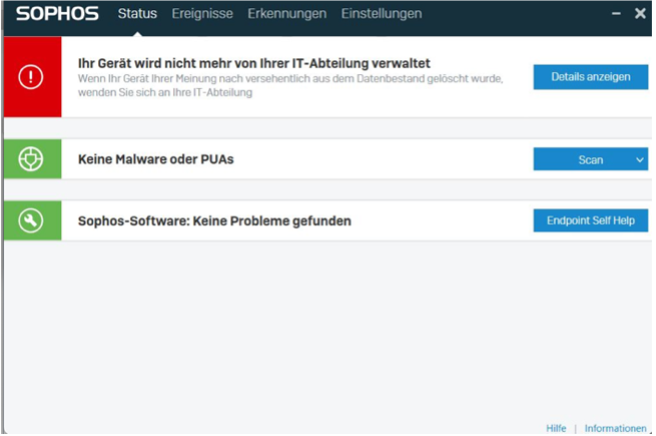Image resolution: width=656 pixels, height=436 pixels.
Task: Click the green wrench software status icon
Action: [x=31, y=221]
